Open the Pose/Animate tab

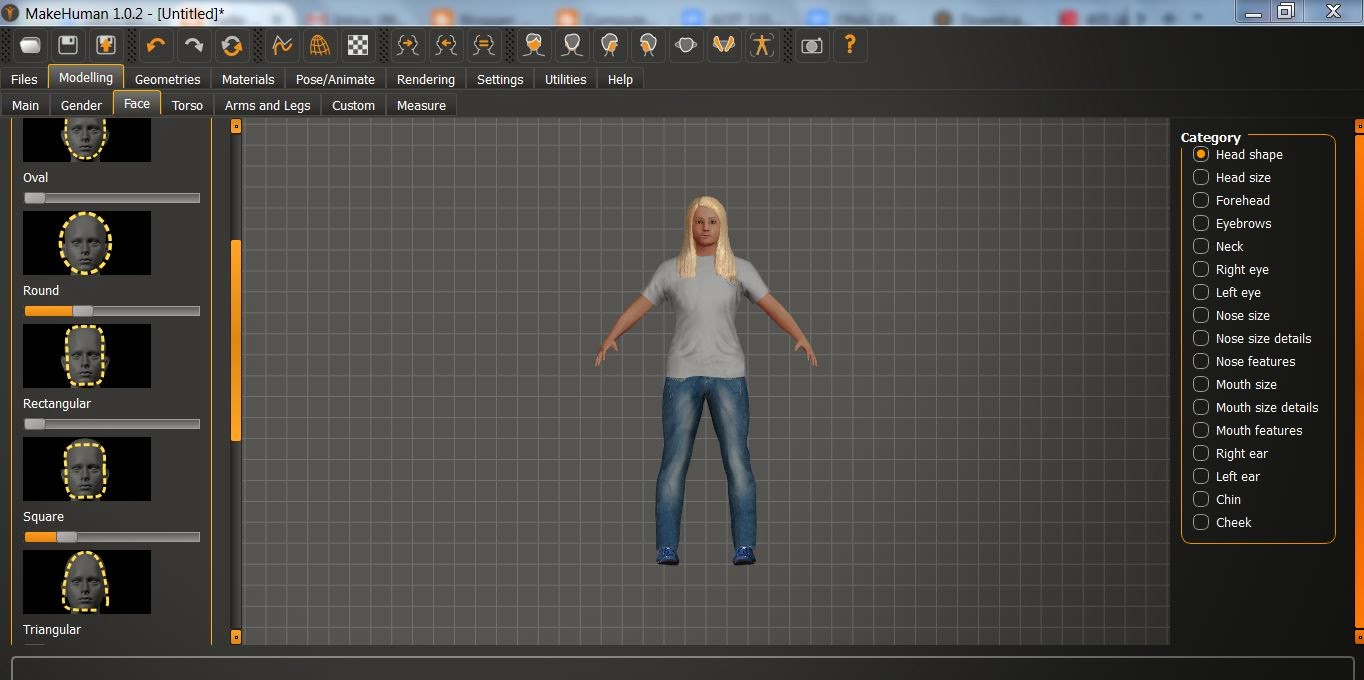335,79
